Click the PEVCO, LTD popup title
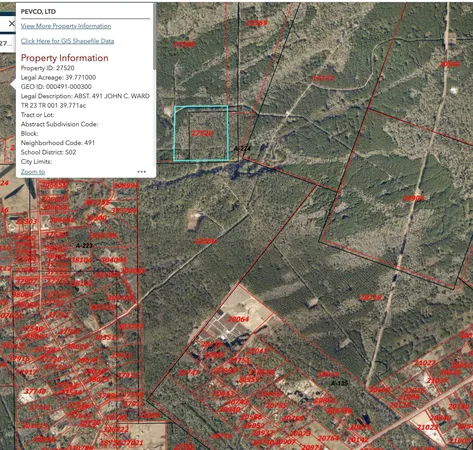Viewport: 473px width, 450px height. tap(38, 12)
